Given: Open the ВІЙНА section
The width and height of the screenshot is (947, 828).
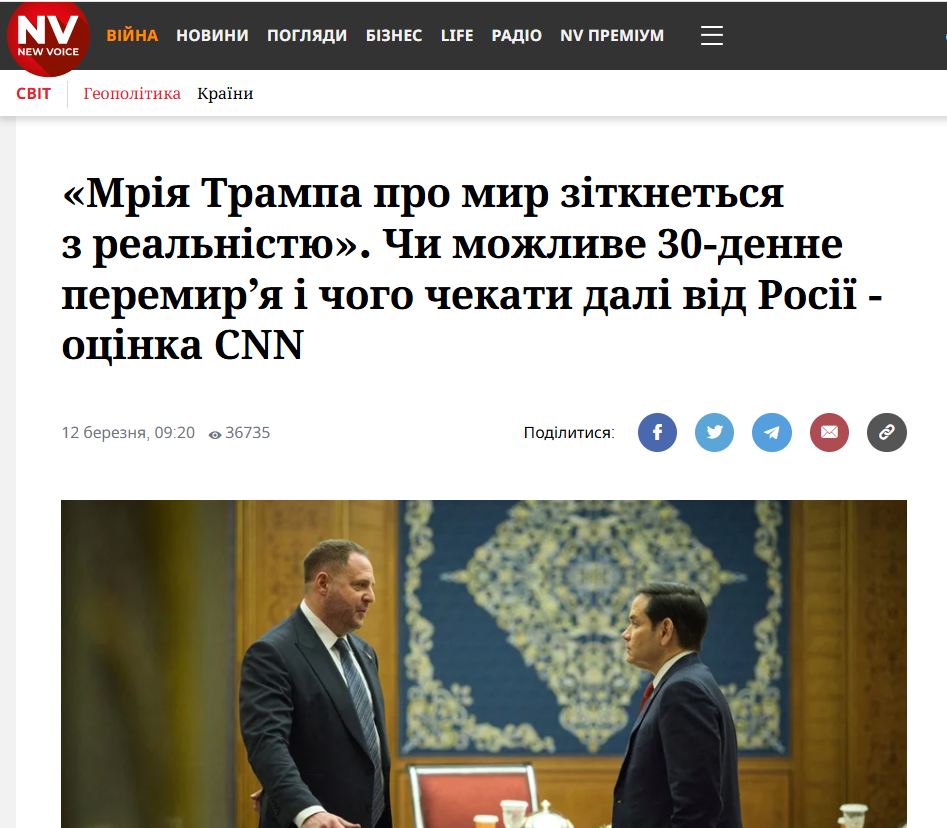Looking at the screenshot, I should pos(132,36).
